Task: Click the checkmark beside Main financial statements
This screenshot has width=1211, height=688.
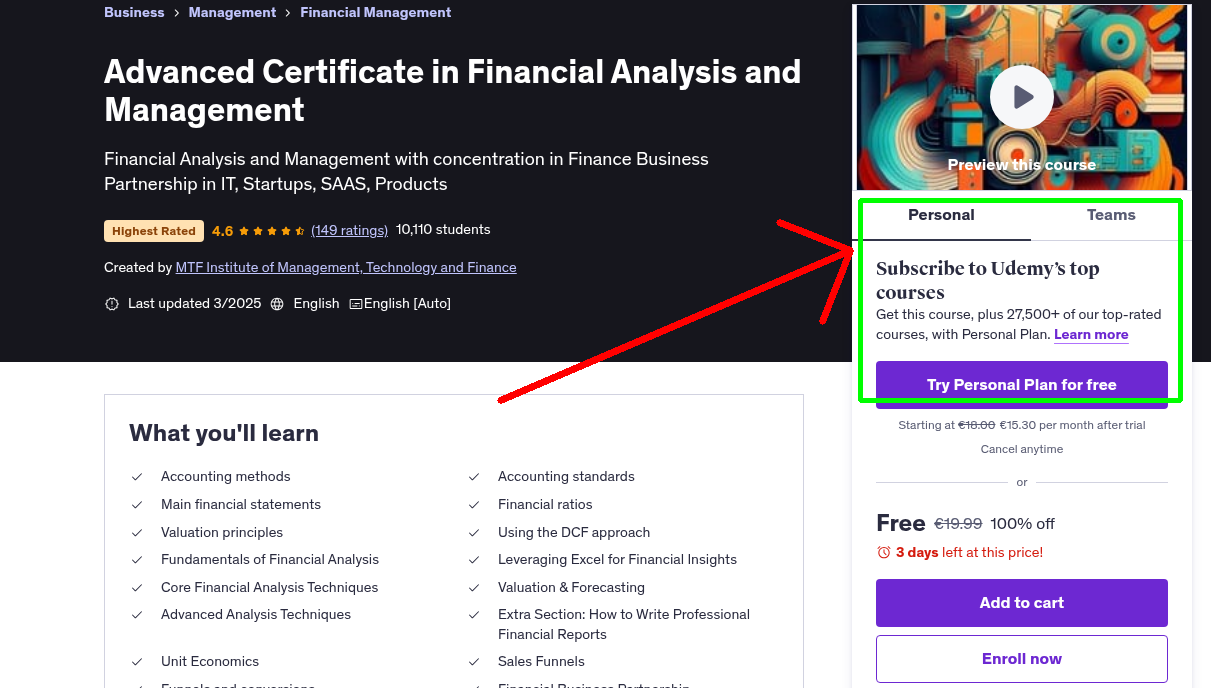Action: pyautogui.click(x=137, y=505)
